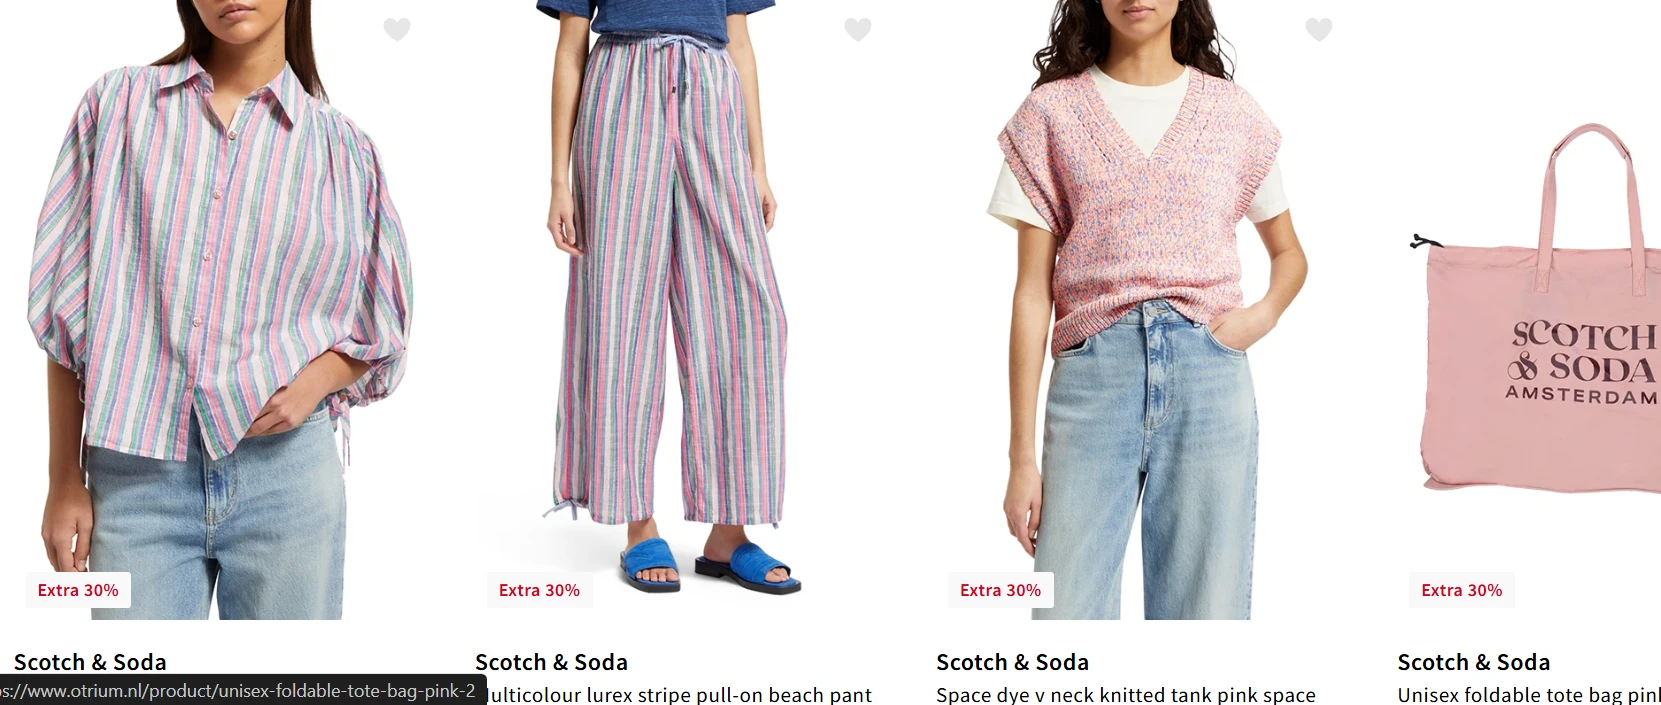Open Scotch & Soda brand under knitted tank
The image size is (1661, 705).
1012,662
